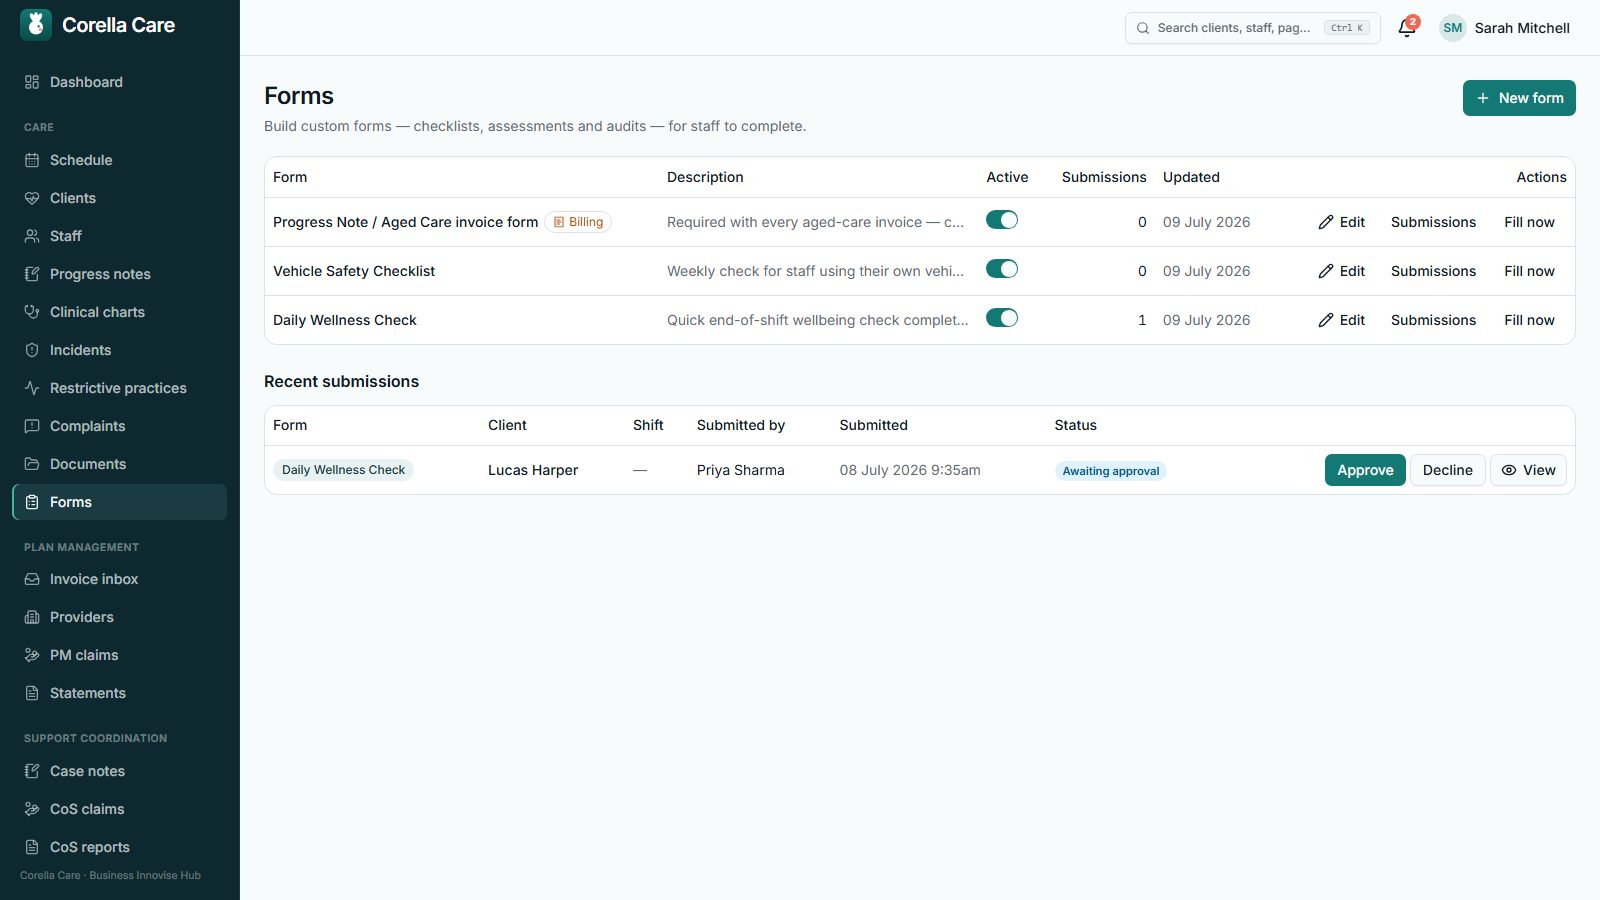Click the pencil icon for Vehicle Safety Checklist

click(1326, 271)
